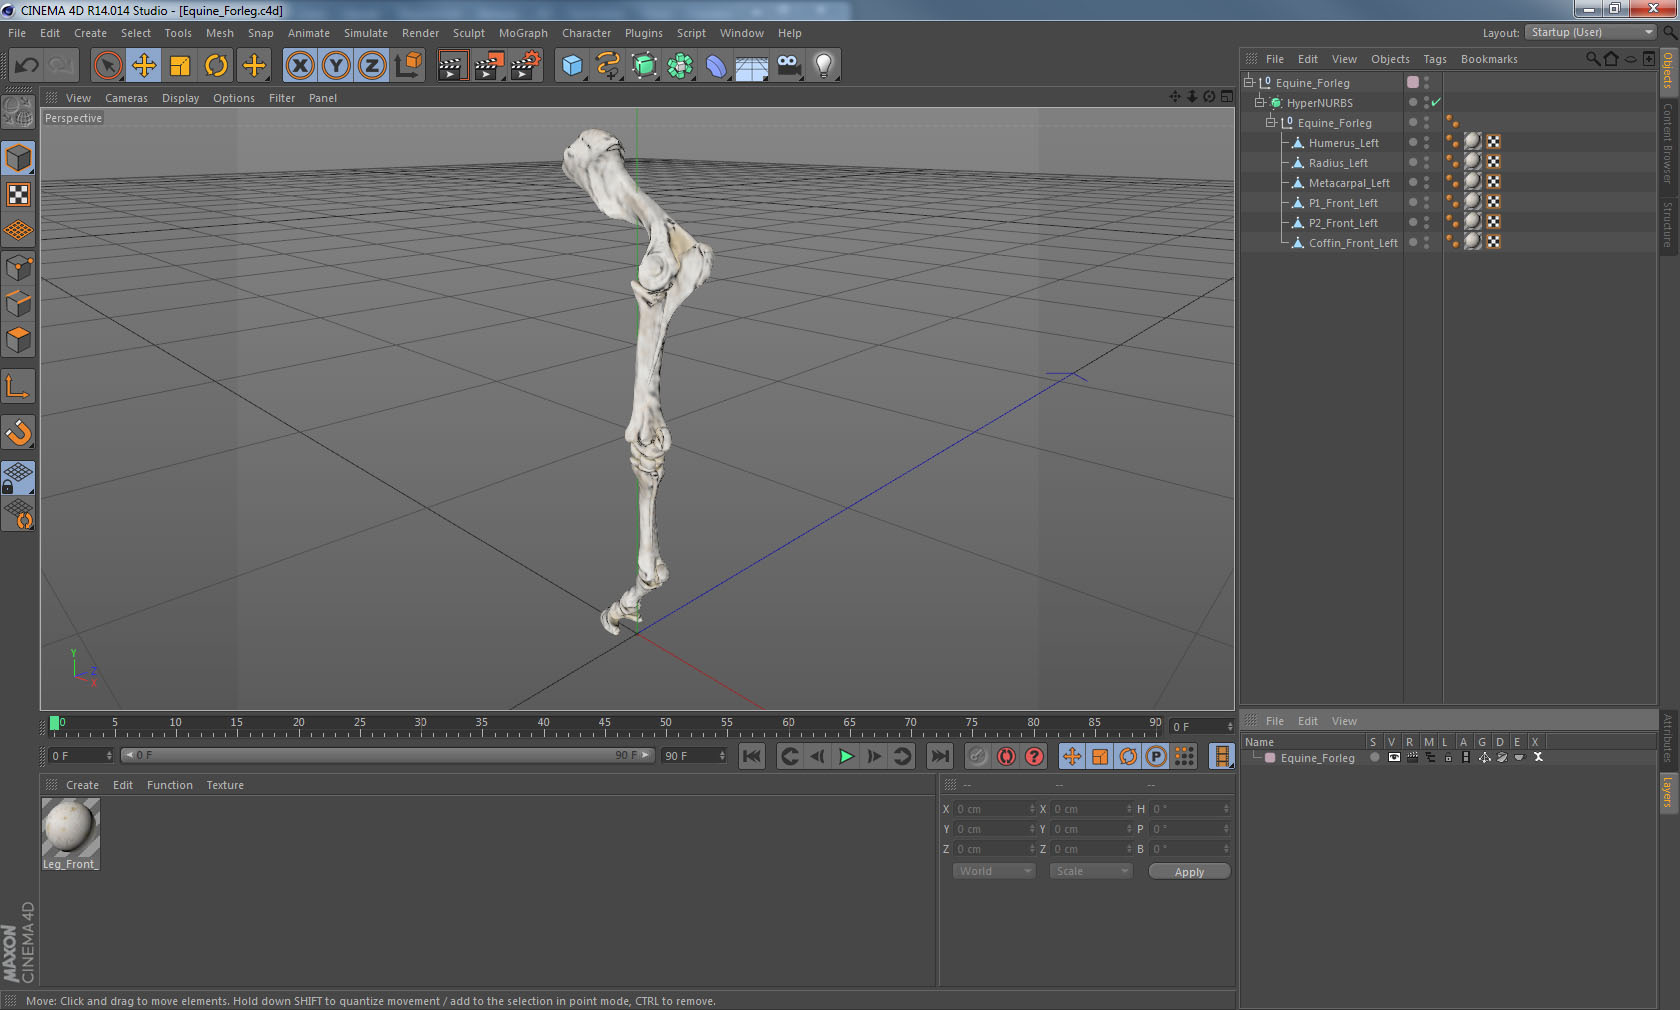Activate the Rotate tool
The height and width of the screenshot is (1010, 1680).
pos(216,66)
